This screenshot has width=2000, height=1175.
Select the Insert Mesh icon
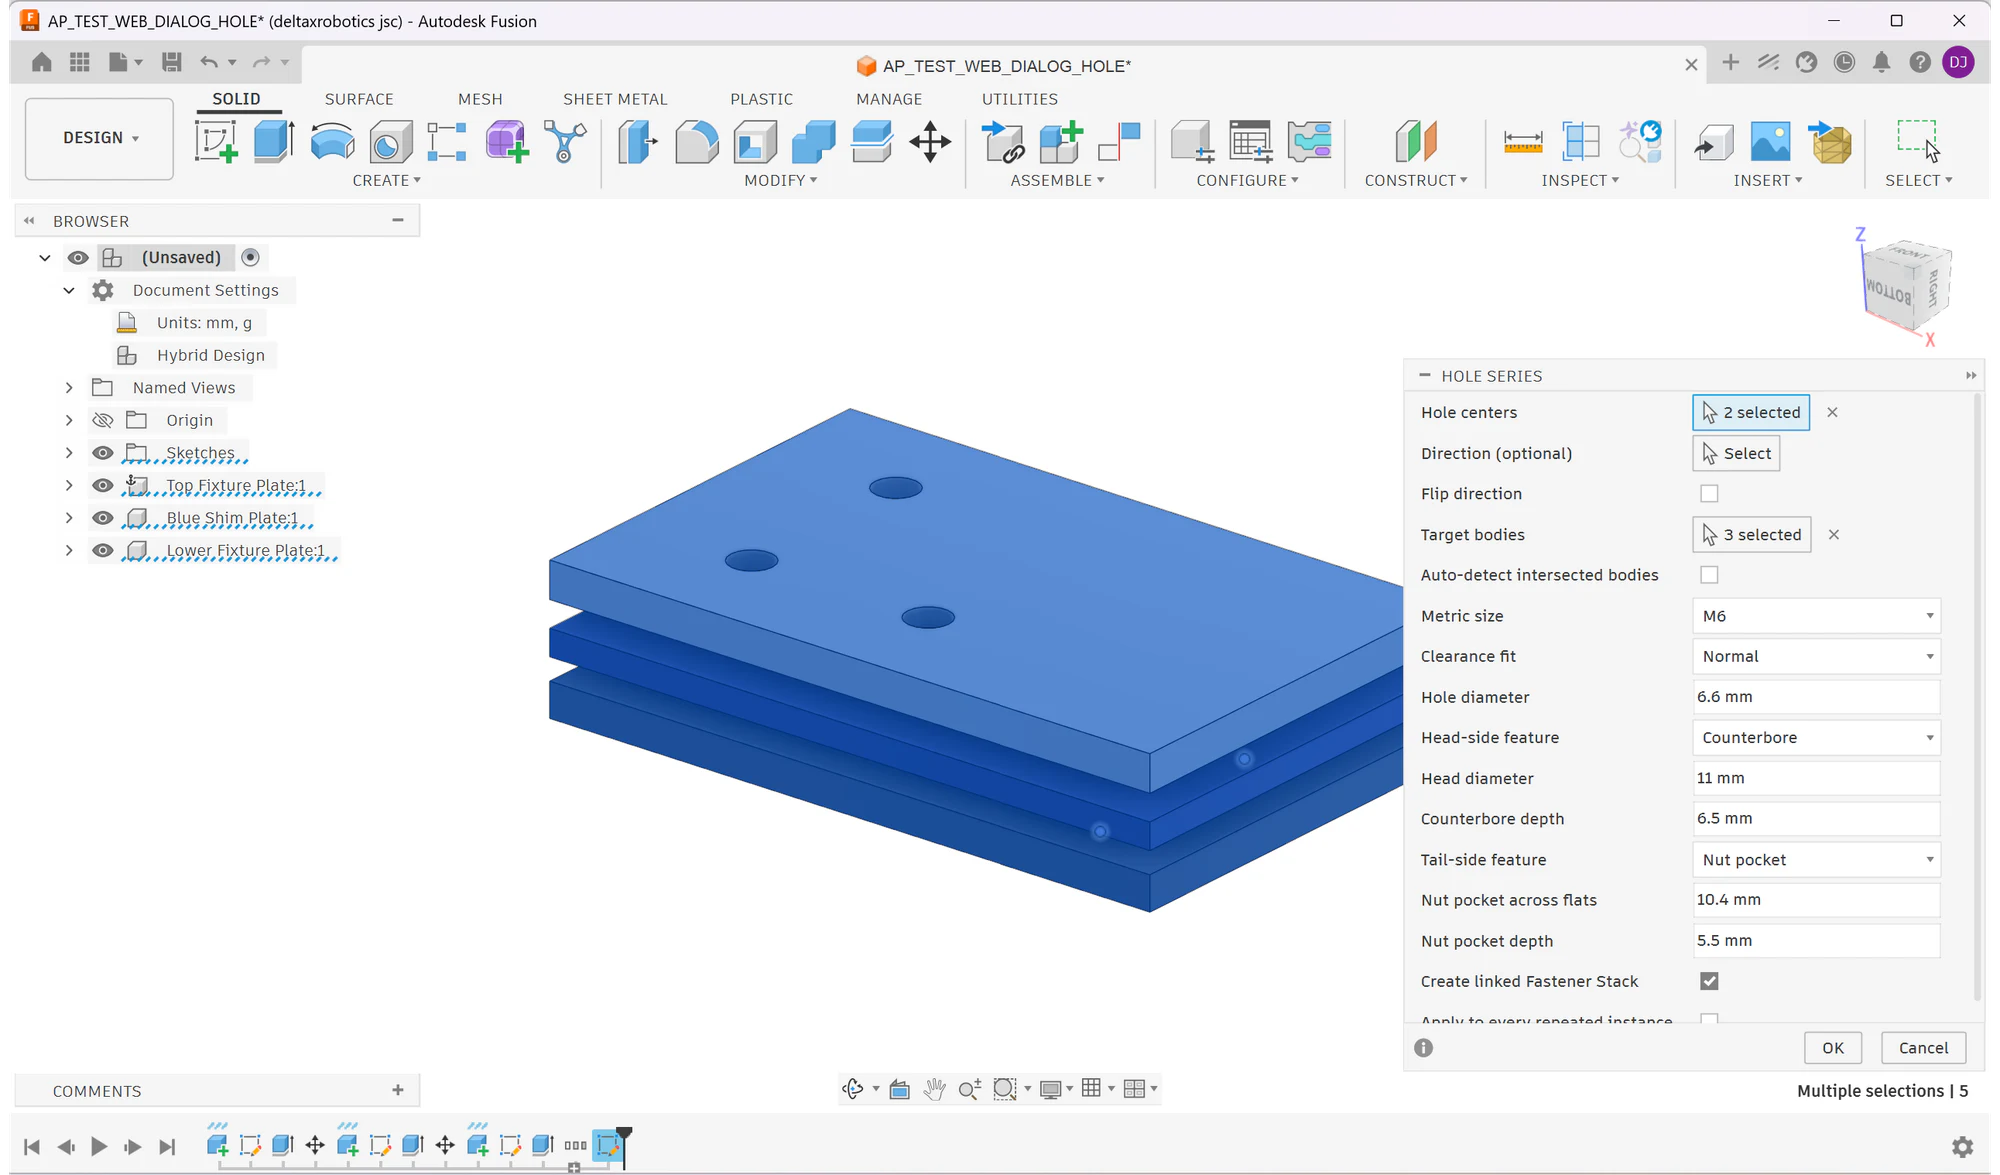tap(1830, 141)
